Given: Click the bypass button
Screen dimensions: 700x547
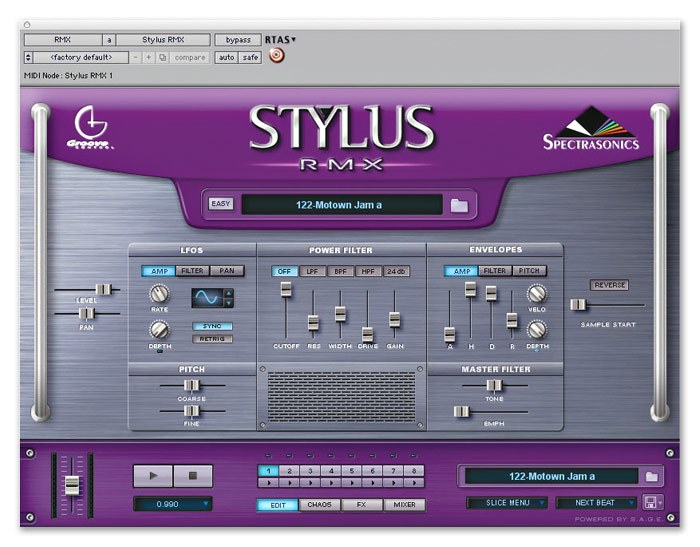Looking at the screenshot, I should pyautogui.click(x=238, y=40).
